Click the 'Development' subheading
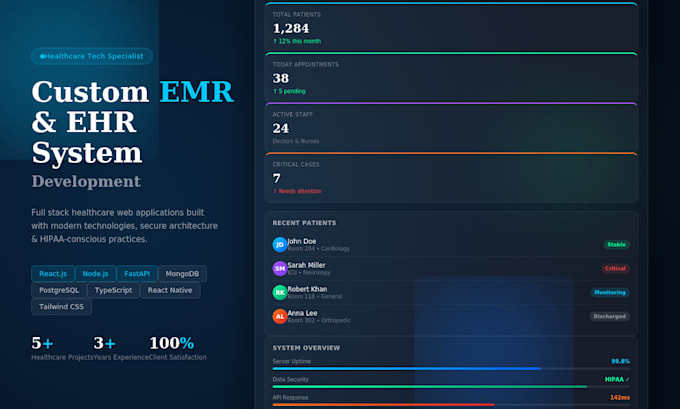The width and height of the screenshot is (680, 409). [86, 181]
